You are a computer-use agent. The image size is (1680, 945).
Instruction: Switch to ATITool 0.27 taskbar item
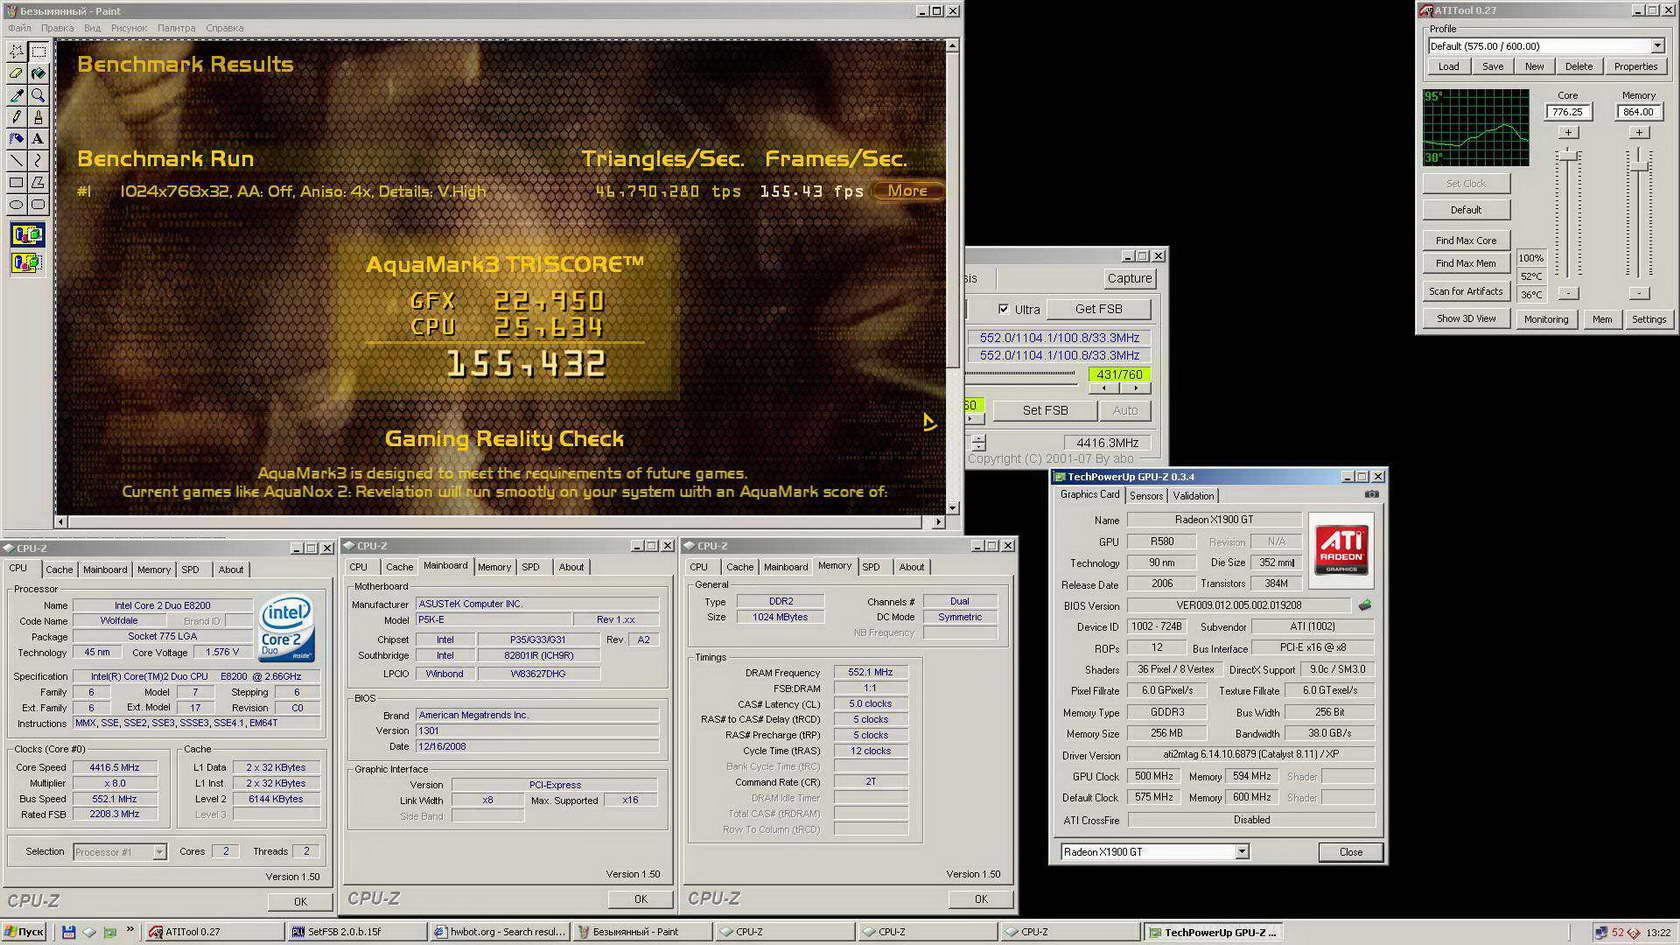(214, 932)
